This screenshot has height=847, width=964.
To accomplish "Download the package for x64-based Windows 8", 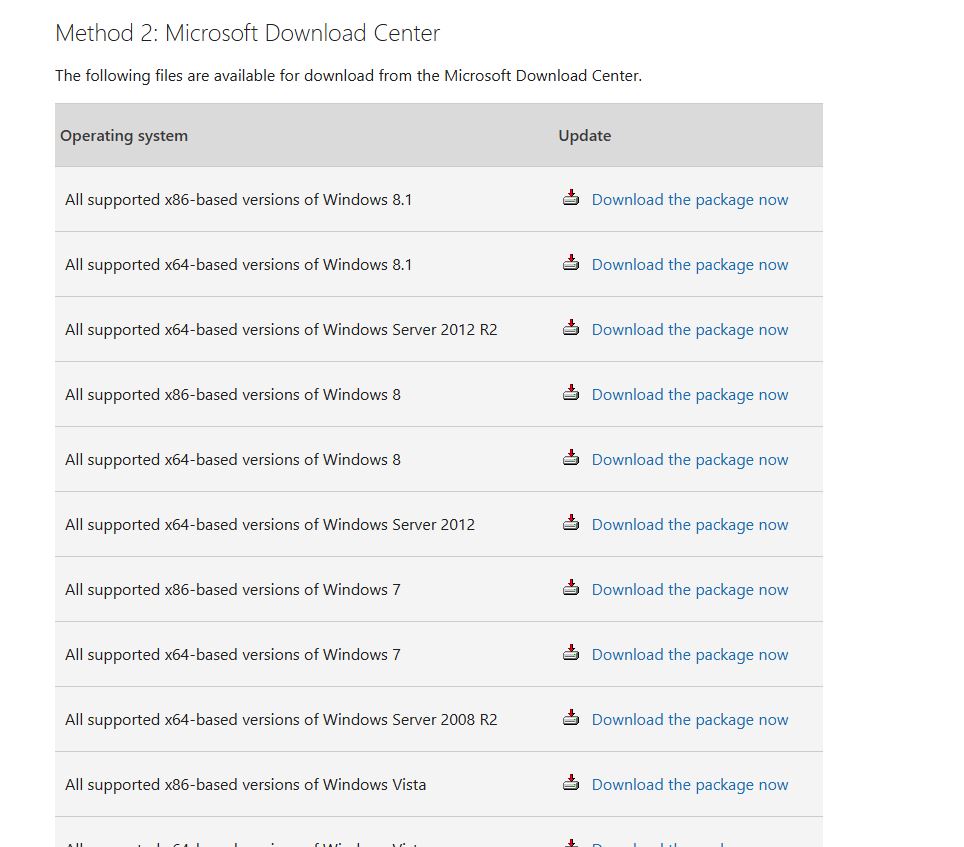I will click(x=689, y=460).
